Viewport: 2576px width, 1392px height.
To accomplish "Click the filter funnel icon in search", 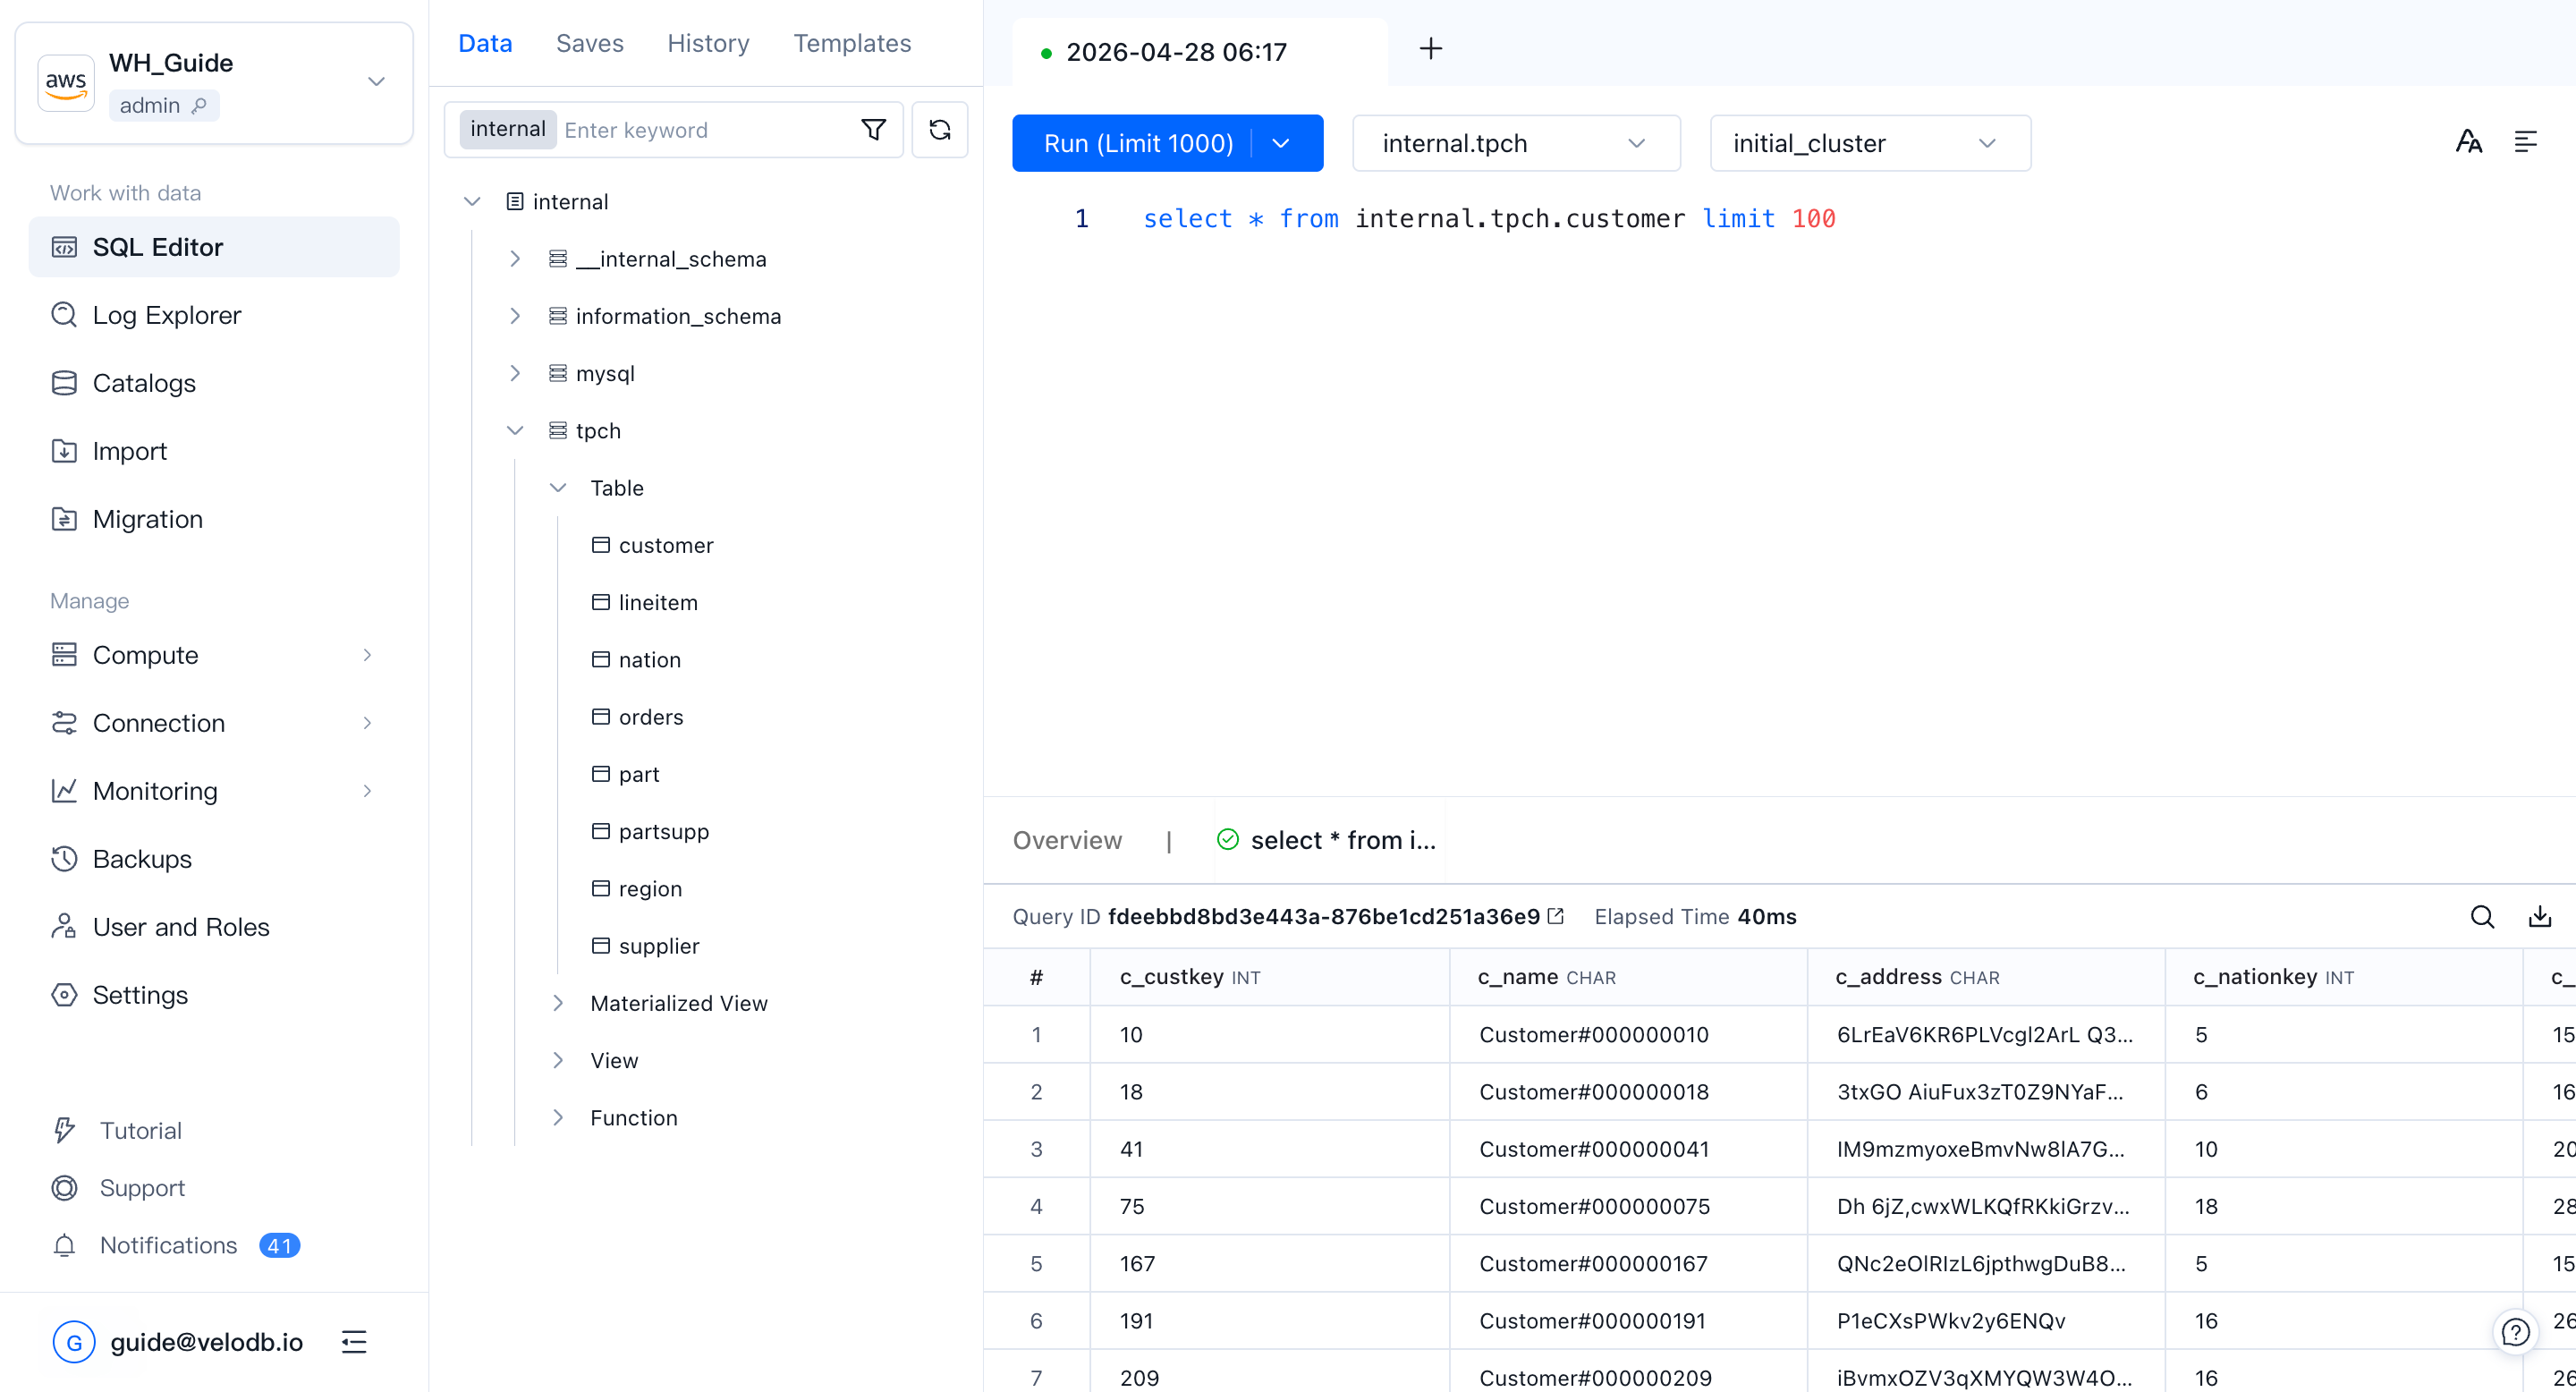I will [873, 129].
